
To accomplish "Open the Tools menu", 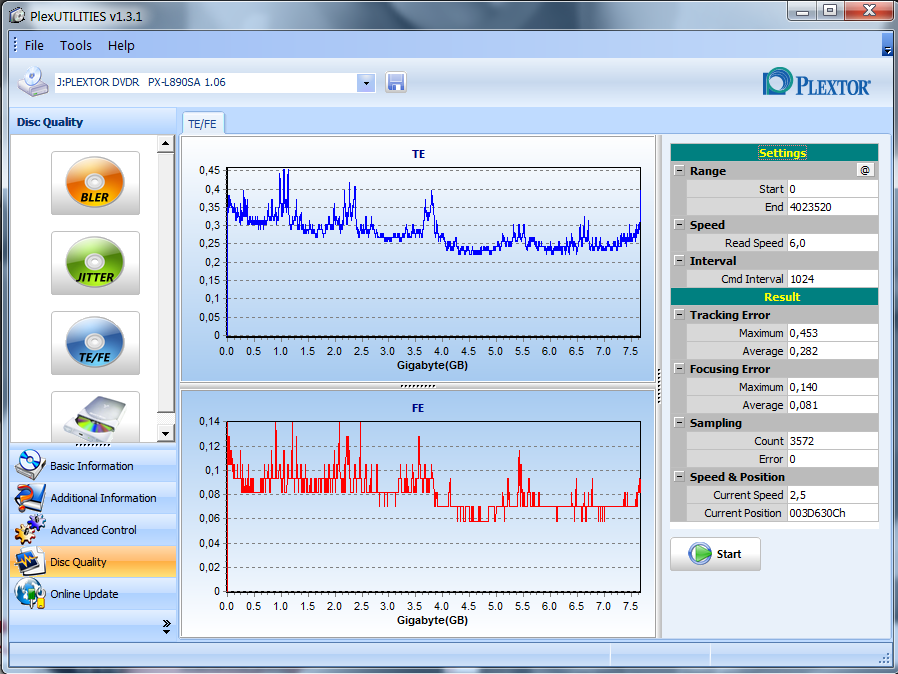I will click(76, 45).
